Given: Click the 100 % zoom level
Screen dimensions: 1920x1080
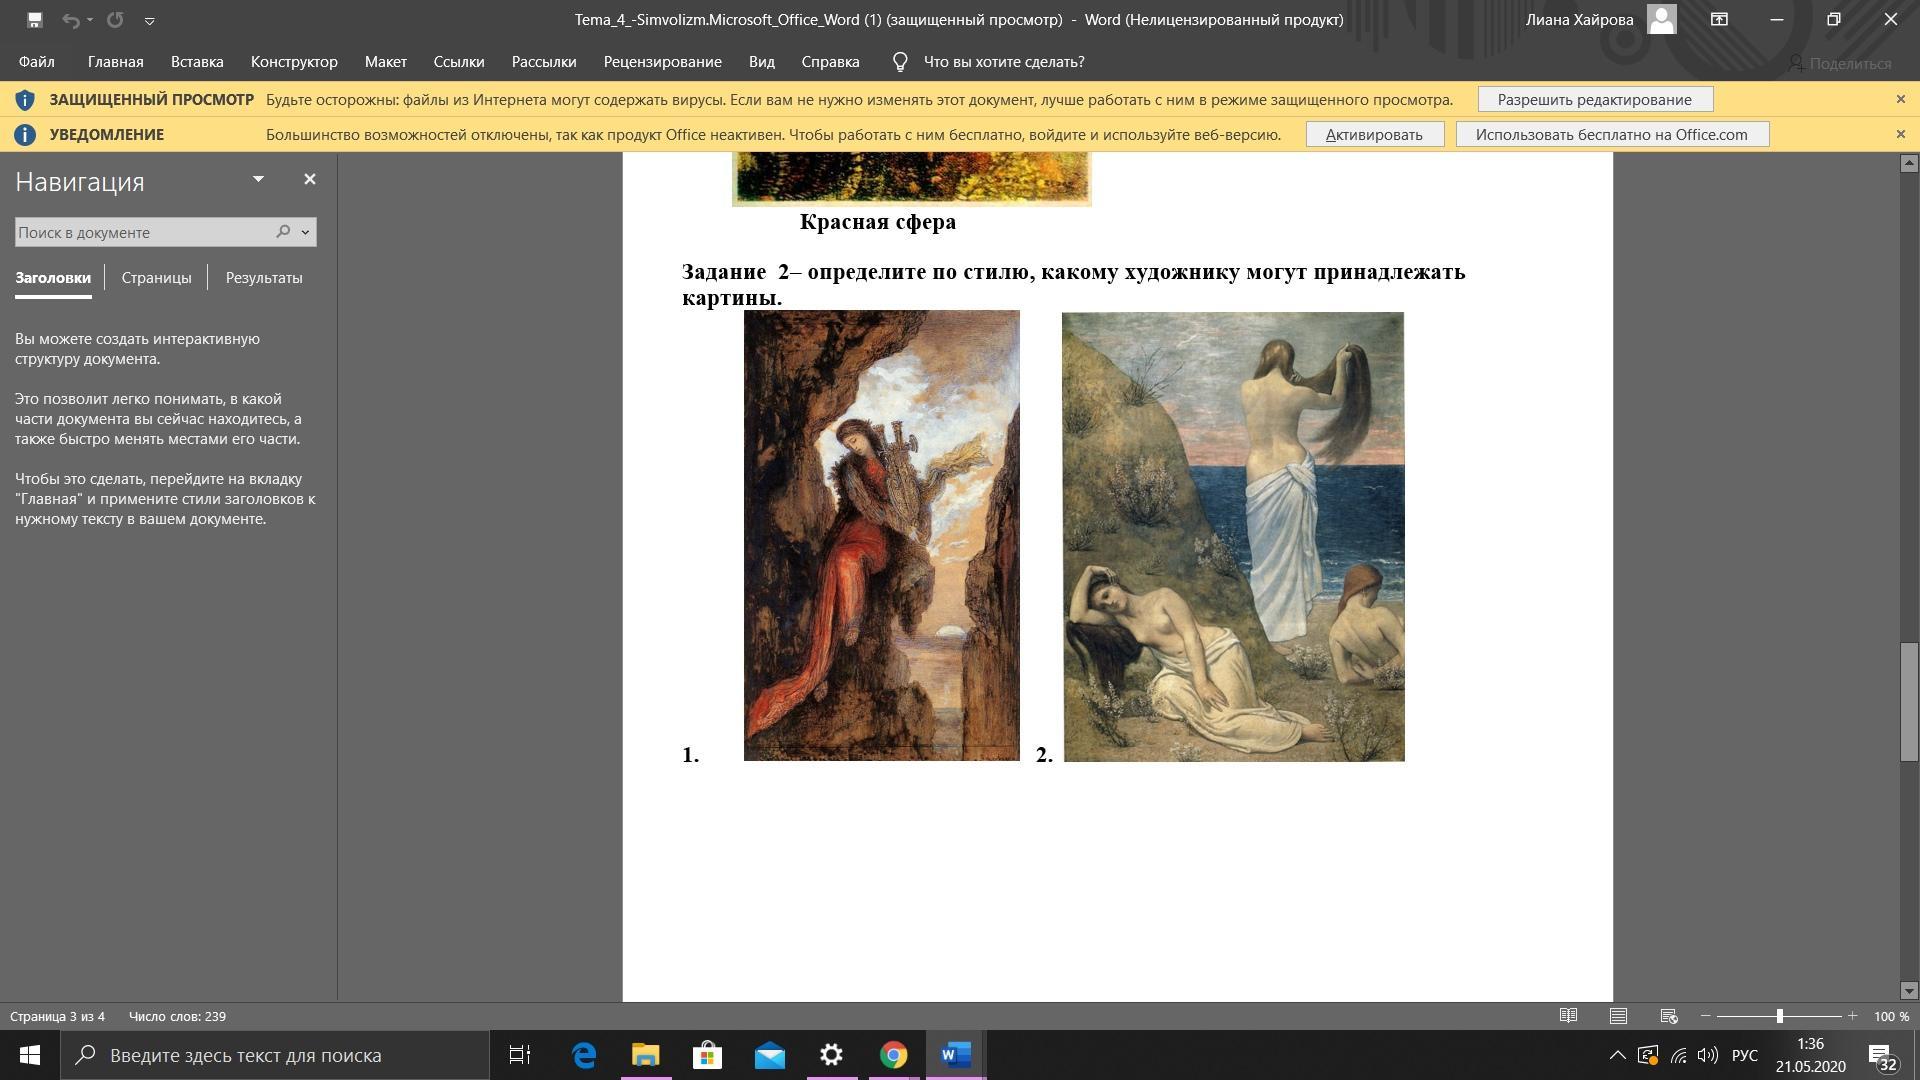Looking at the screenshot, I should (1891, 1016).
